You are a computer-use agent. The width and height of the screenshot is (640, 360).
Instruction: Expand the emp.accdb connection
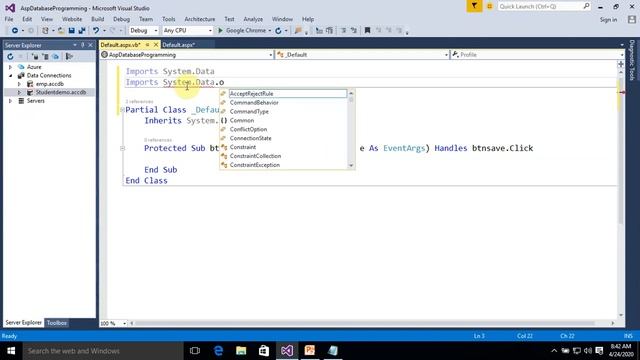pyautogui.click(x=19, y=84)
